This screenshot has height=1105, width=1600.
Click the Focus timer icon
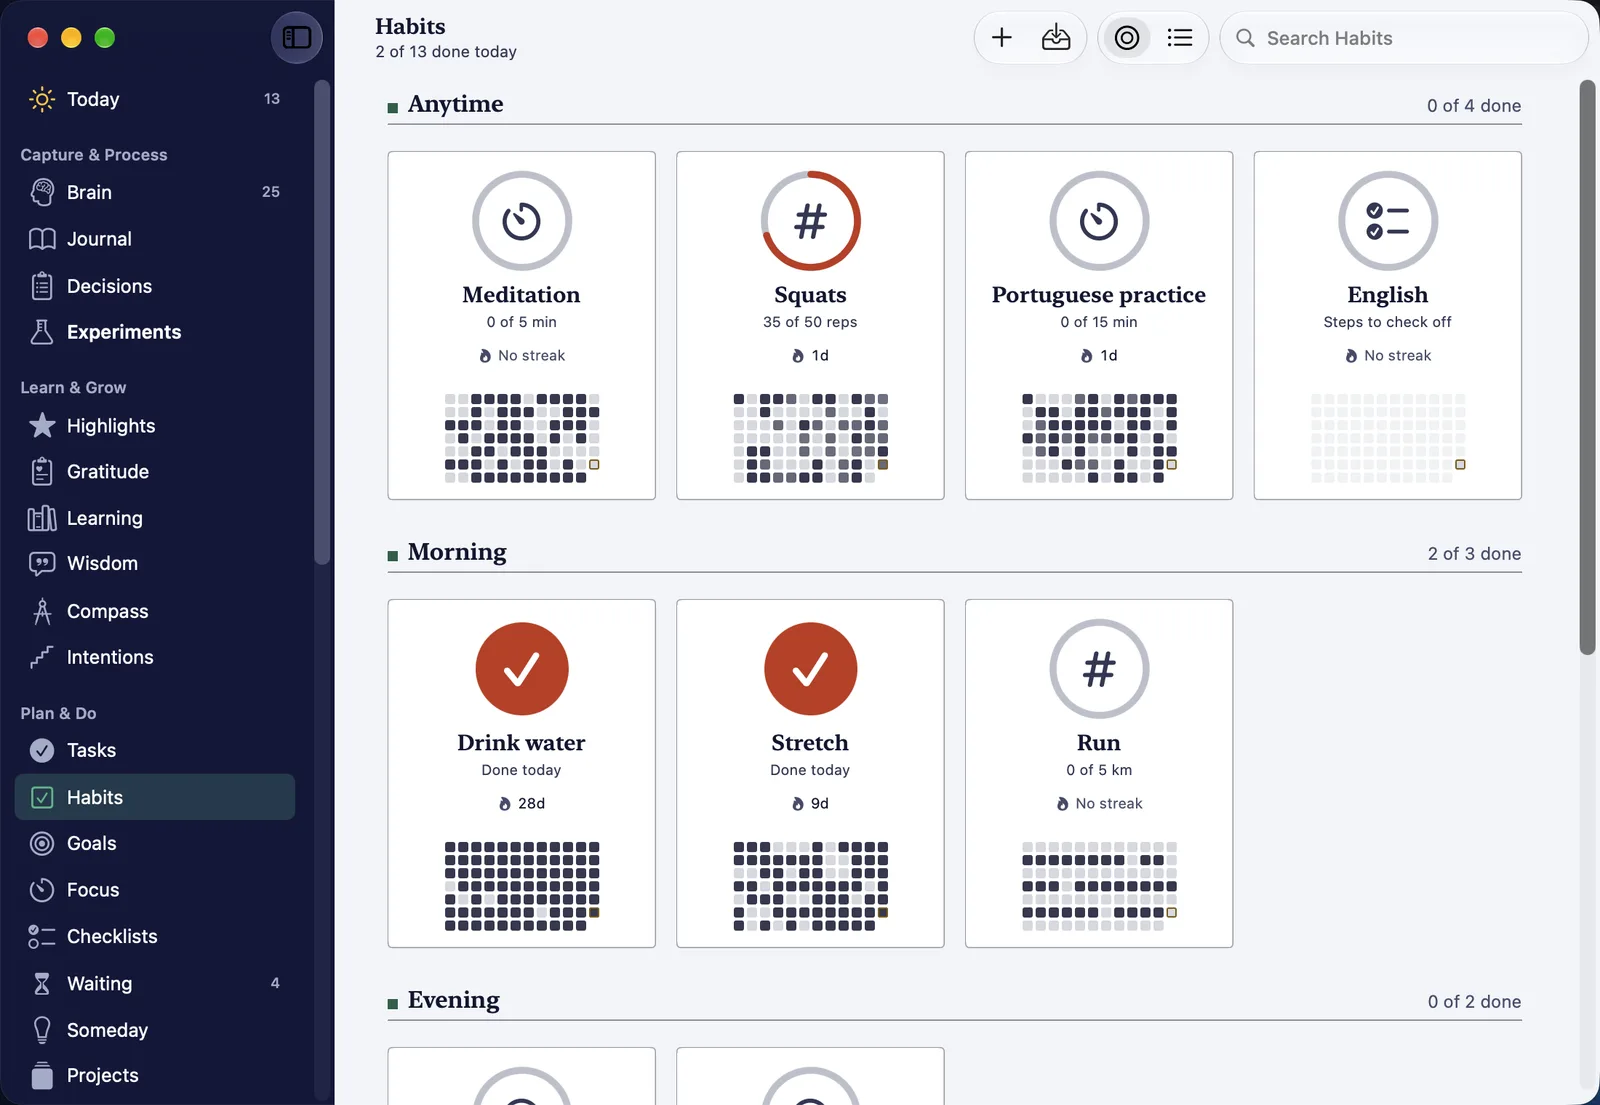(x=42, y=890)
